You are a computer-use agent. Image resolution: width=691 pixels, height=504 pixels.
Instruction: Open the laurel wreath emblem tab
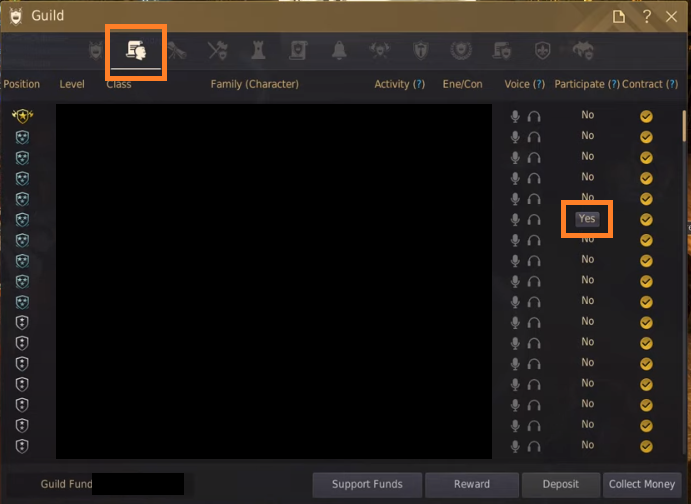461,51
